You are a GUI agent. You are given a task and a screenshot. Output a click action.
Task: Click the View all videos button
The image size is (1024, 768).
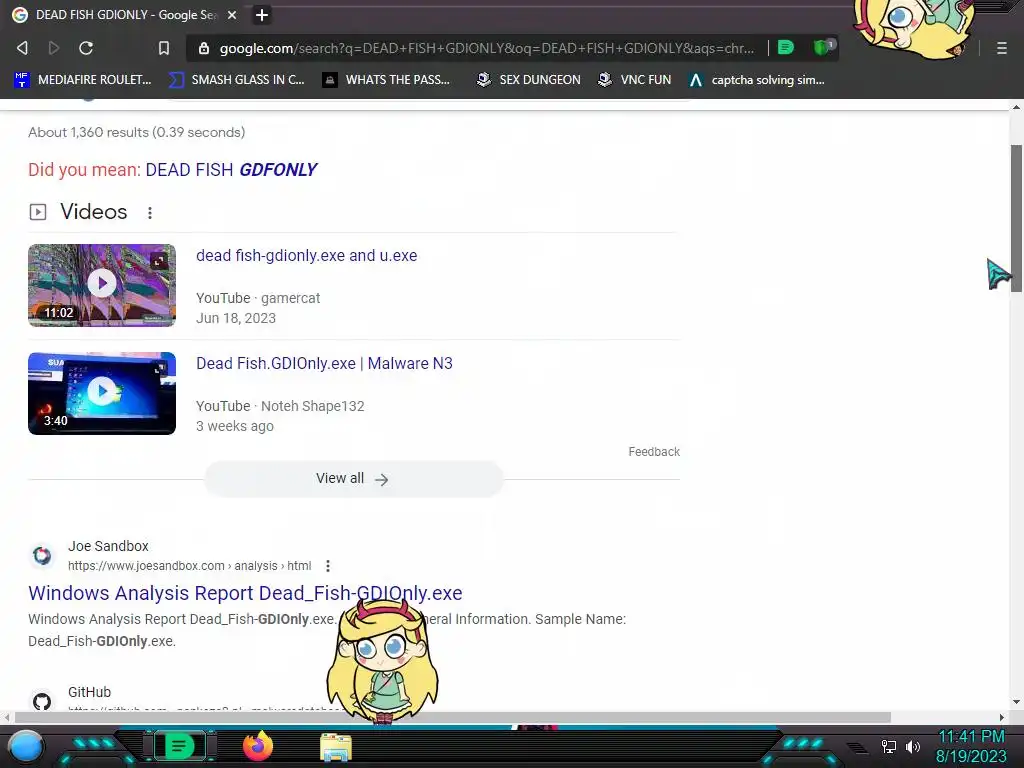pyautogui.click(x=353, y=479)
